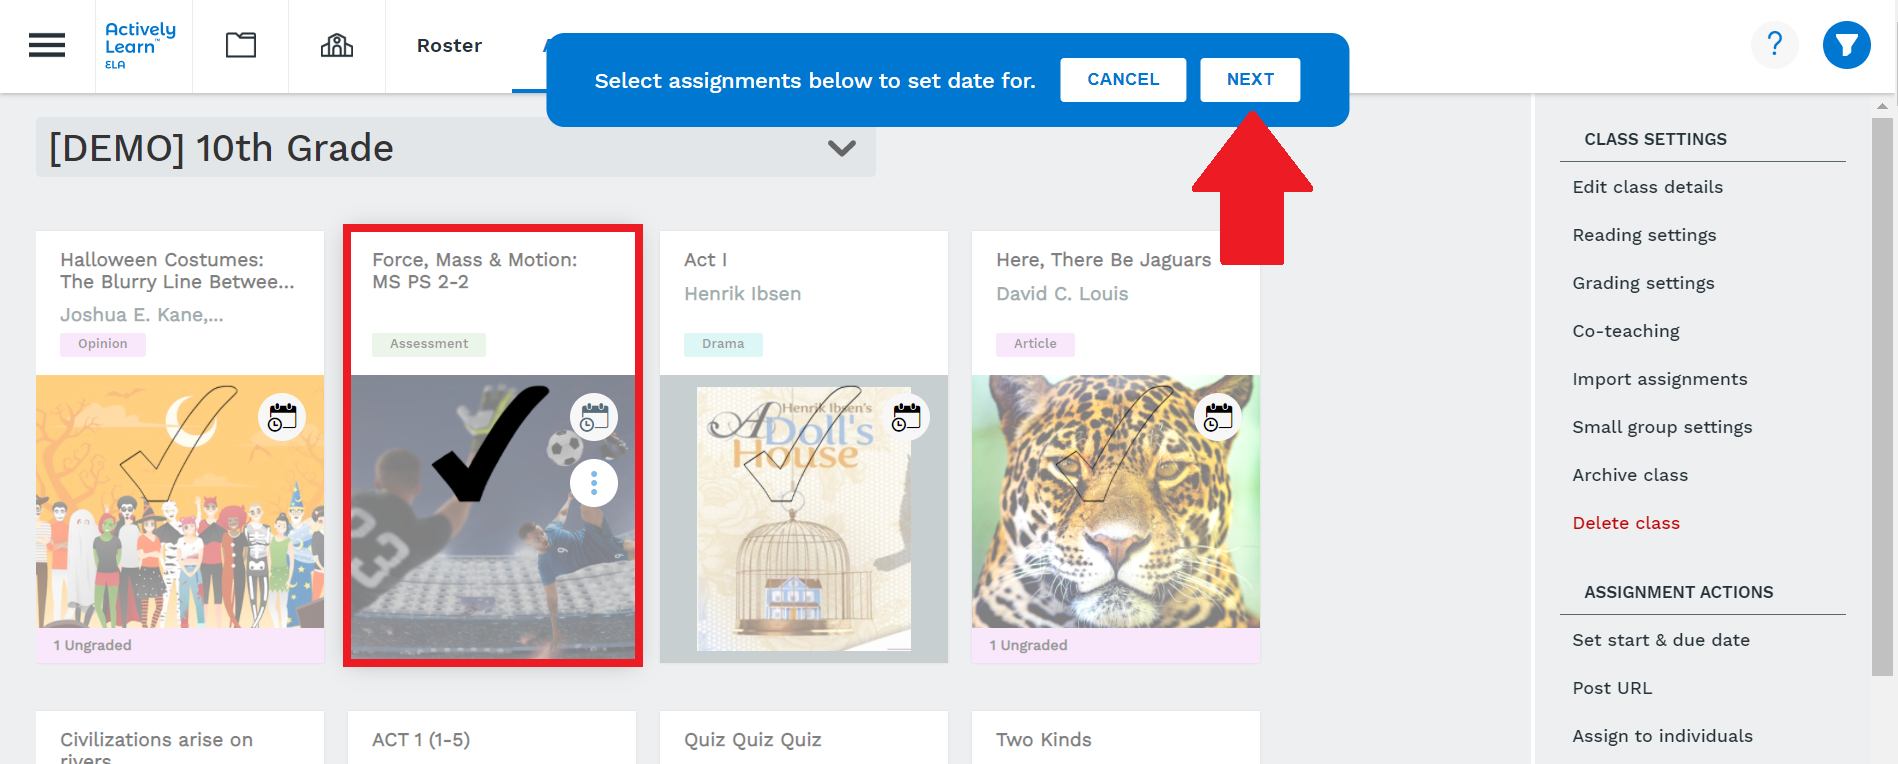Click calendar icon on Jaguars card

point(1218,417)
